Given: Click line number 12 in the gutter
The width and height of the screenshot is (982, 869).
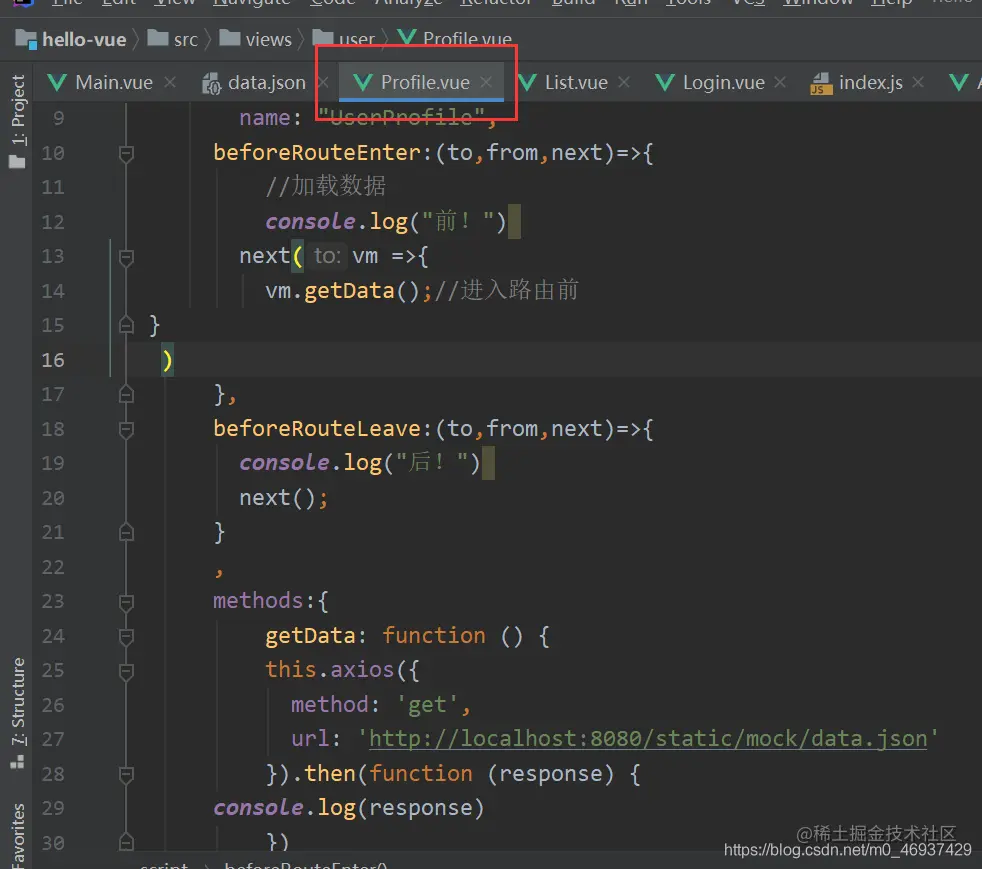Looking at the screenshot, I should tap(53, 222).
